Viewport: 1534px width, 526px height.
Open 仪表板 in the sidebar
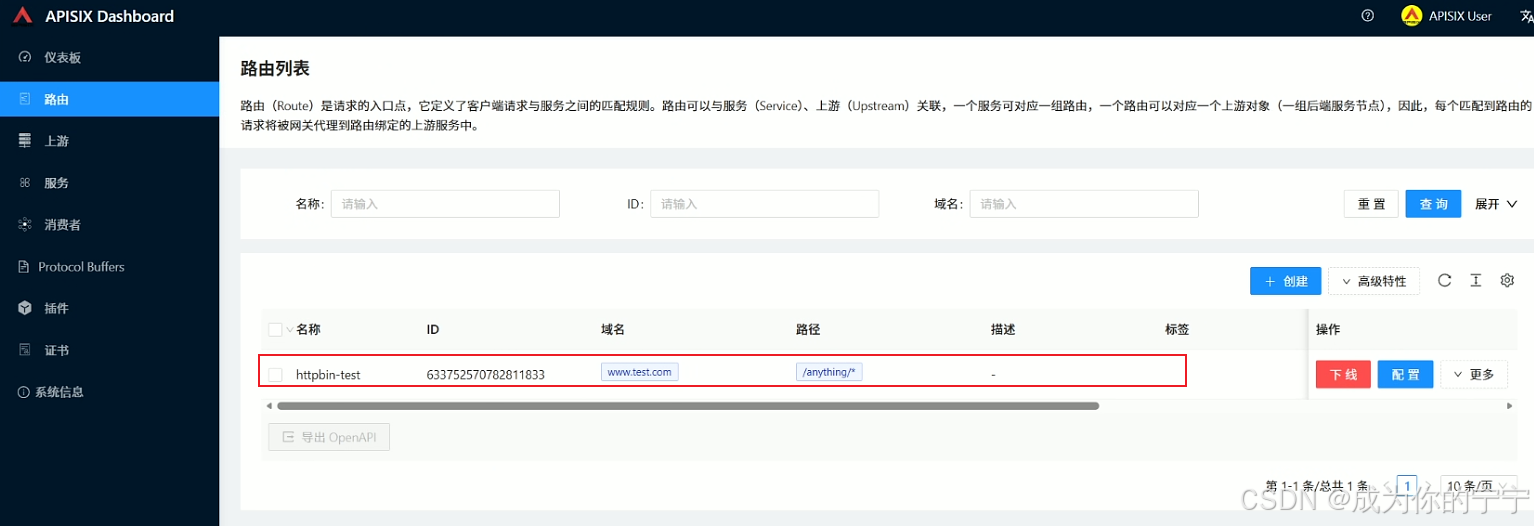109,58
